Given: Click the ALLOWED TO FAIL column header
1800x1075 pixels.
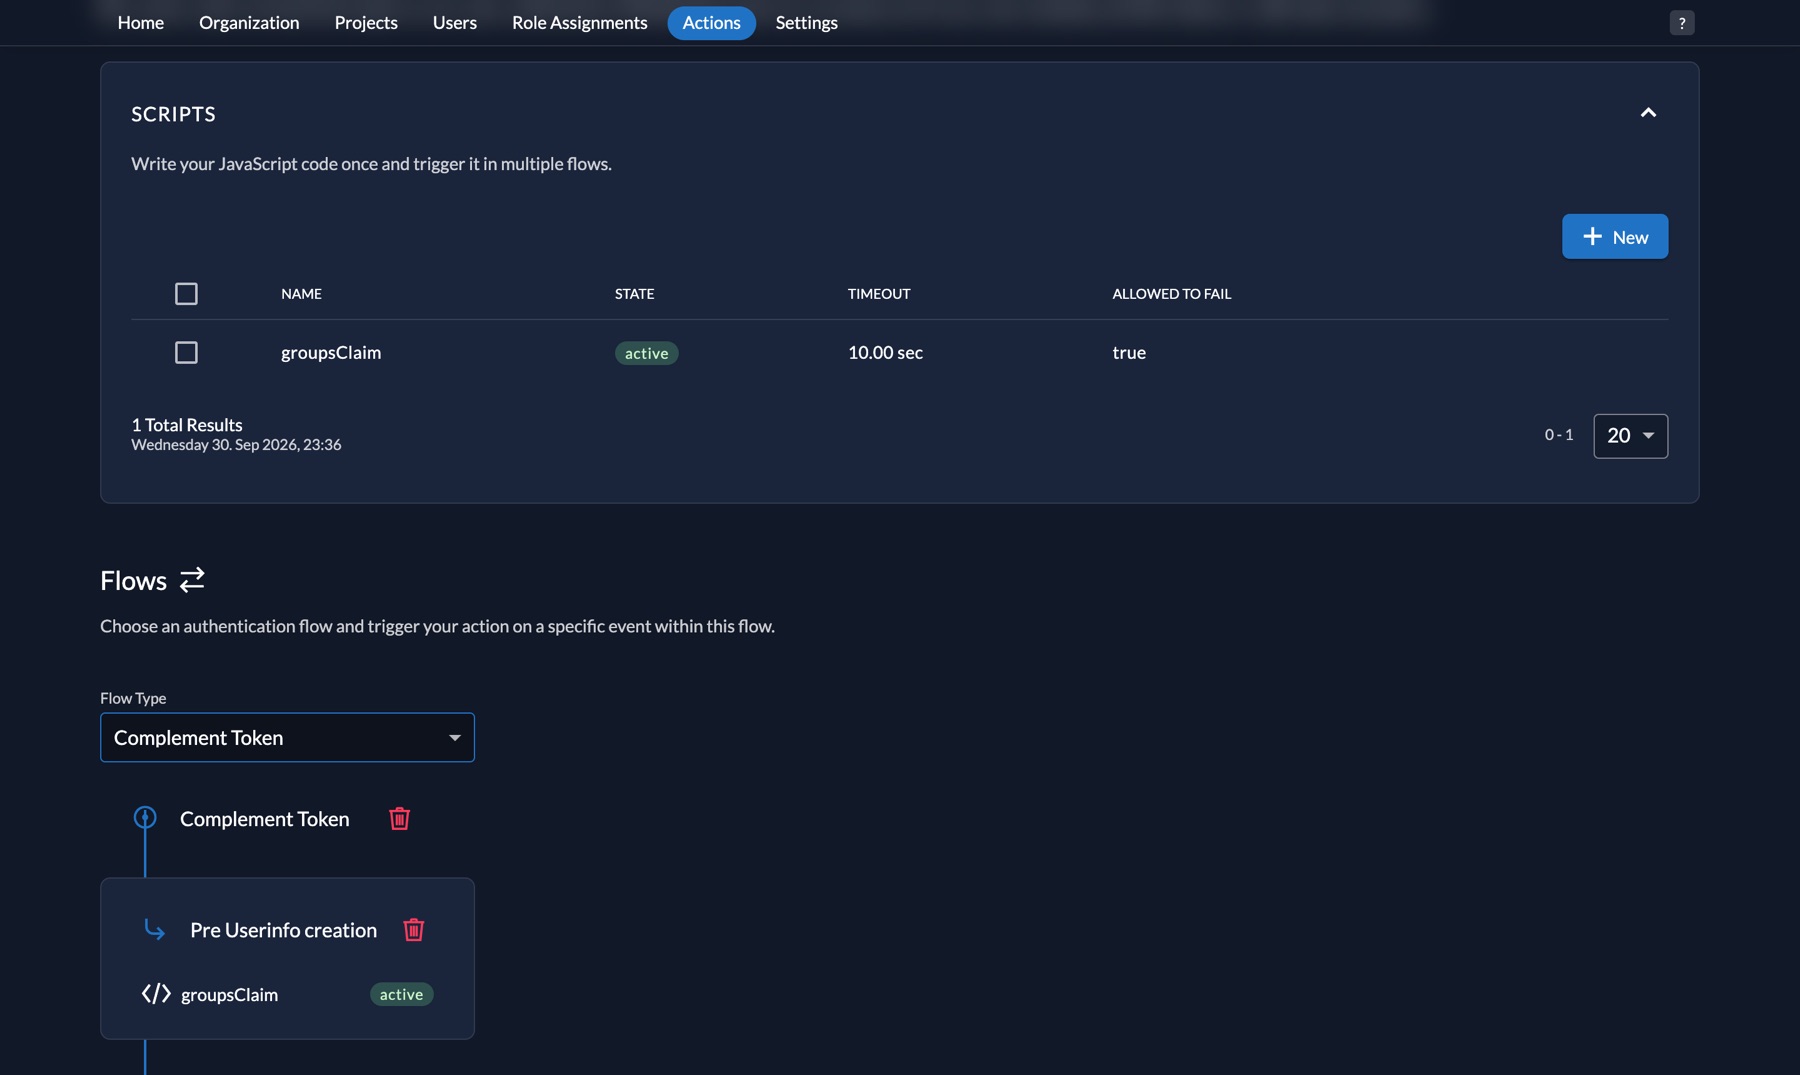Looking at the screenshot, I should [x=1171, y=294].
